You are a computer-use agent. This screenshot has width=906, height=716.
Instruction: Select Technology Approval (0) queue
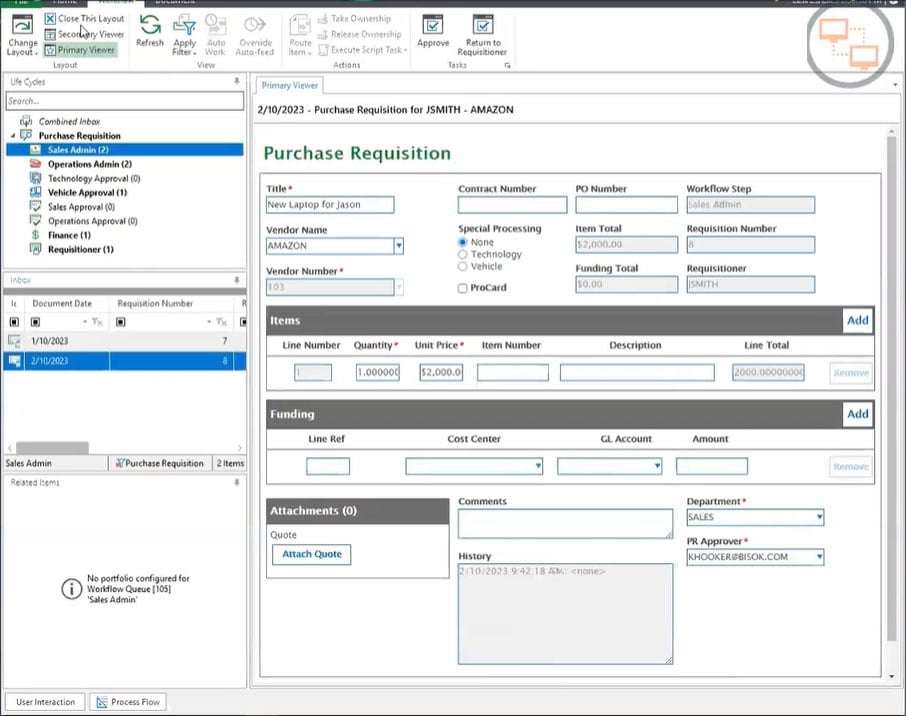pos(94,179)
